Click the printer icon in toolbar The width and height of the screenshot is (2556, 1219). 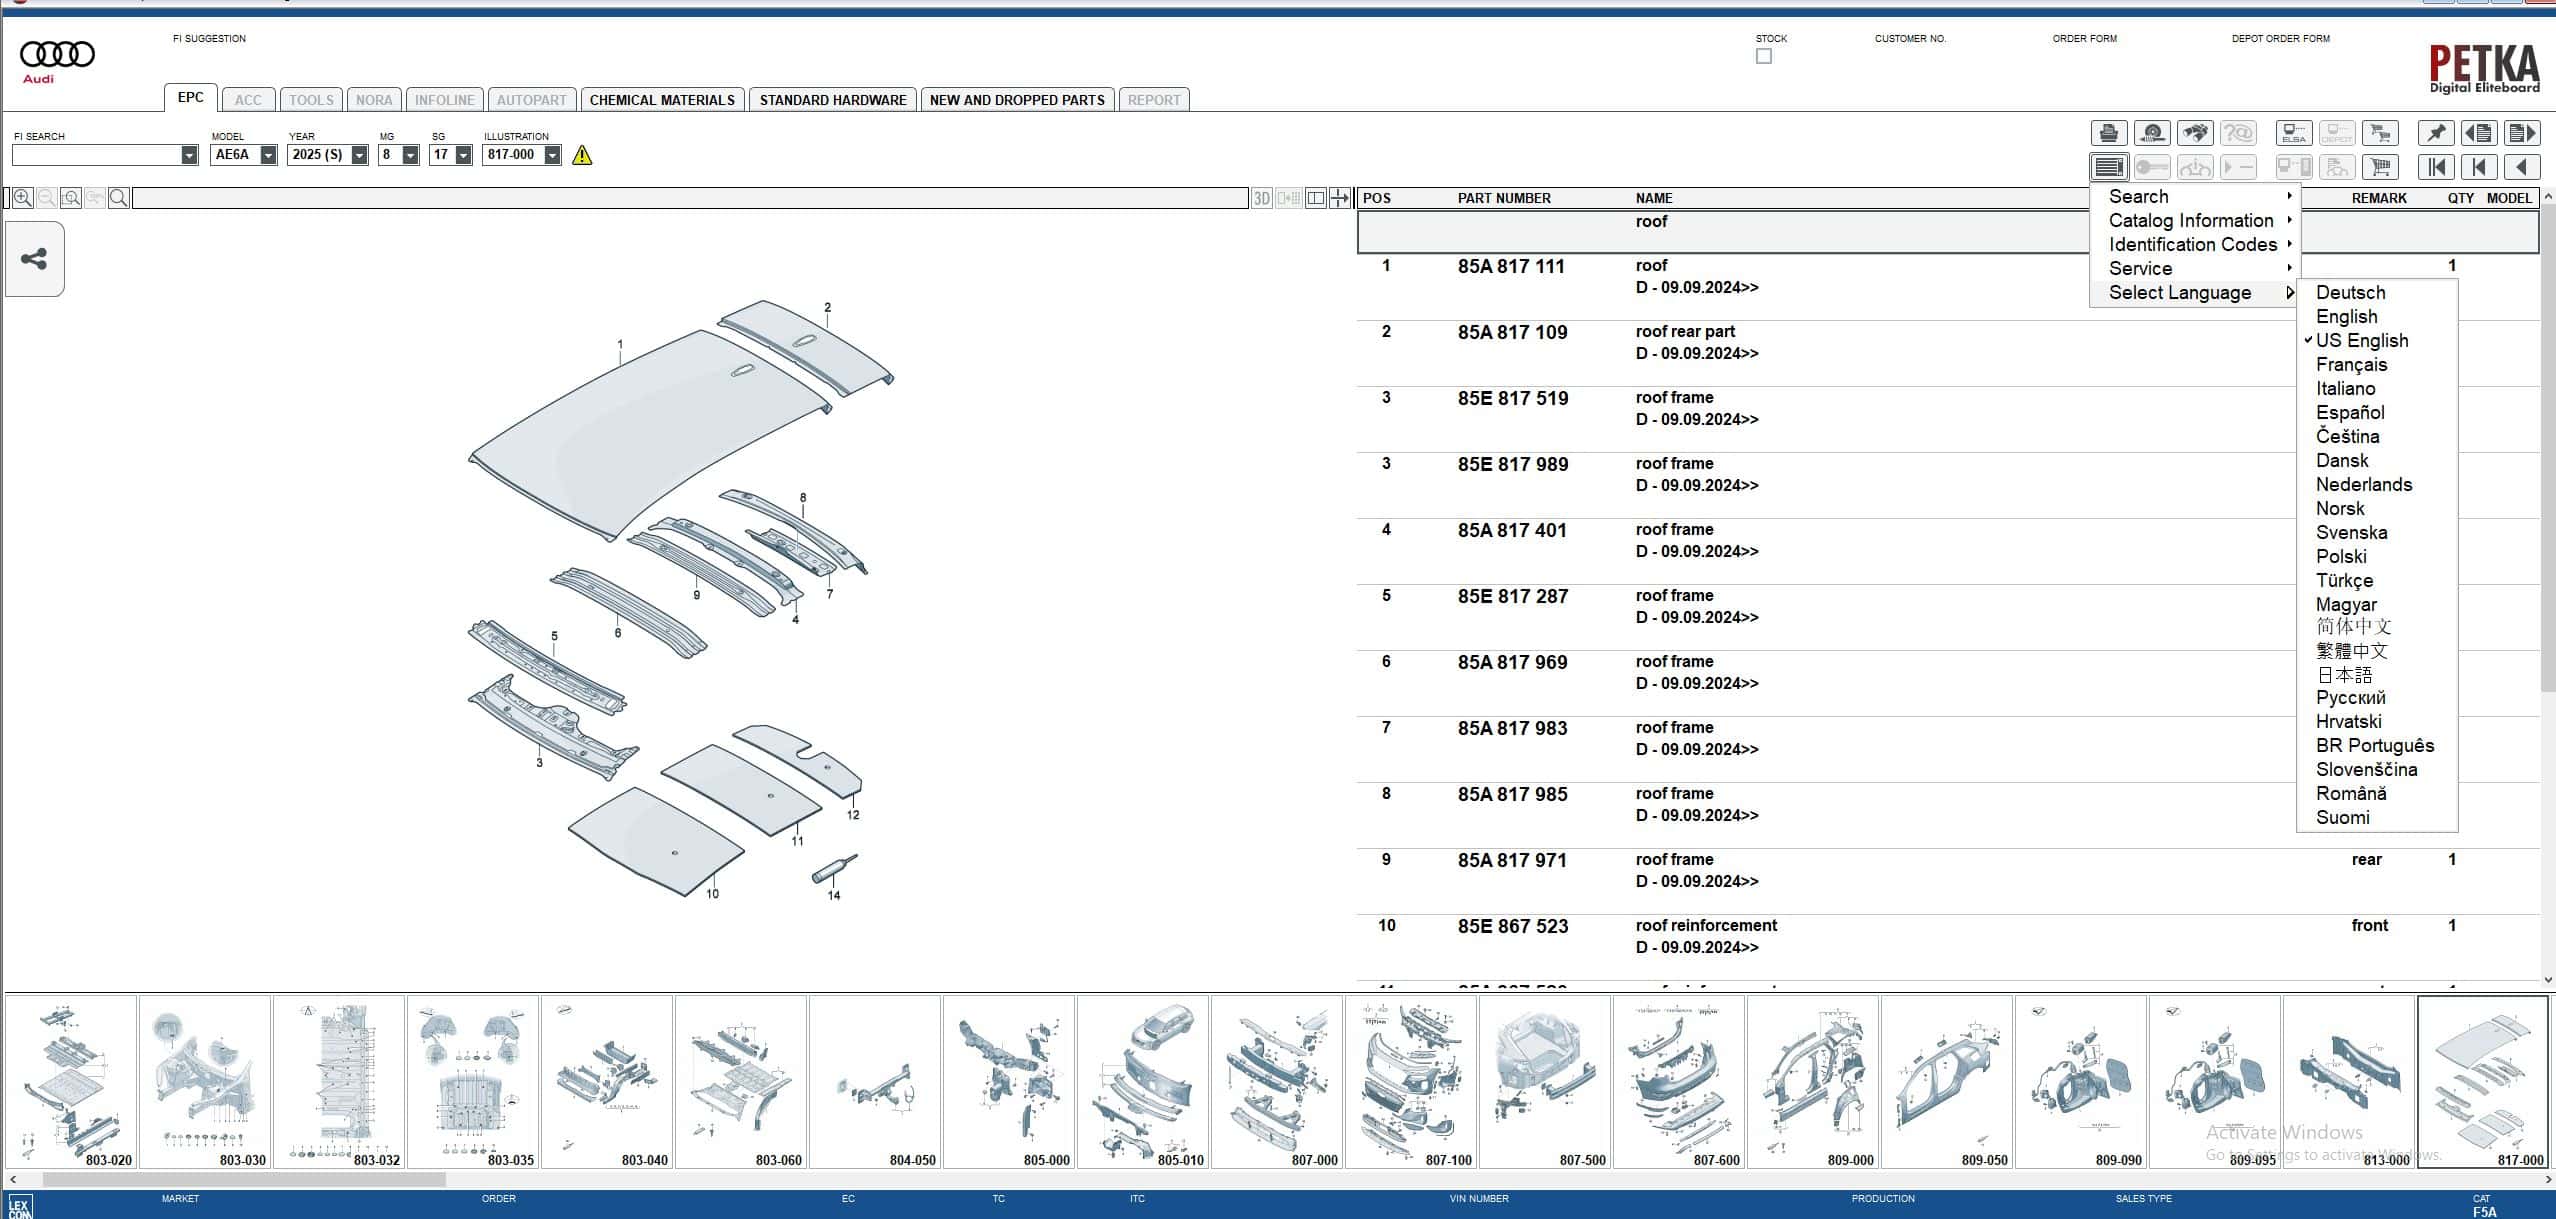pyautogui.click(x=2109, y=133)
